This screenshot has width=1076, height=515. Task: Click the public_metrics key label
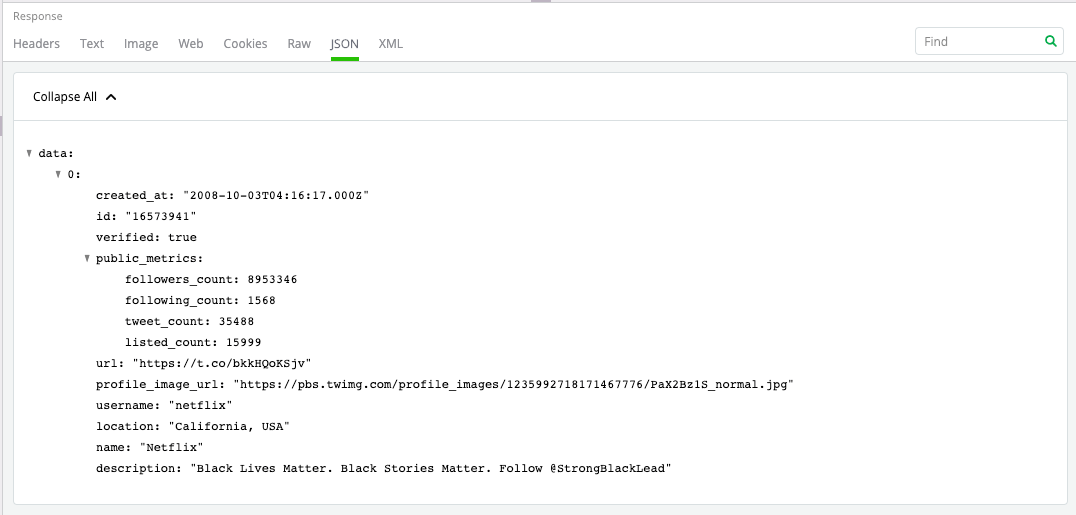point(150,258)
